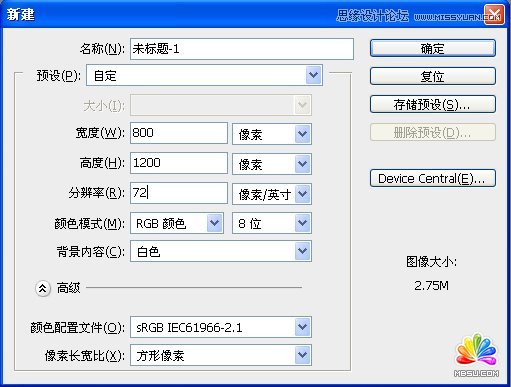Open the 像素/英寸 resolution unit dropdown
The height and width of the screenshot is (387, 511).
click(x=272, y=194)
